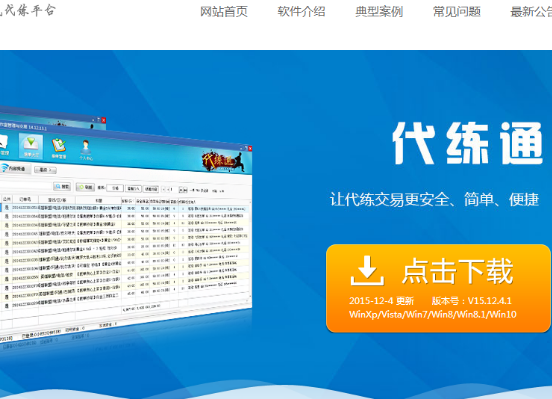Click the software window screenshot thumbnail
Viewport: 552px width, 399px height.
coord(126,225)
